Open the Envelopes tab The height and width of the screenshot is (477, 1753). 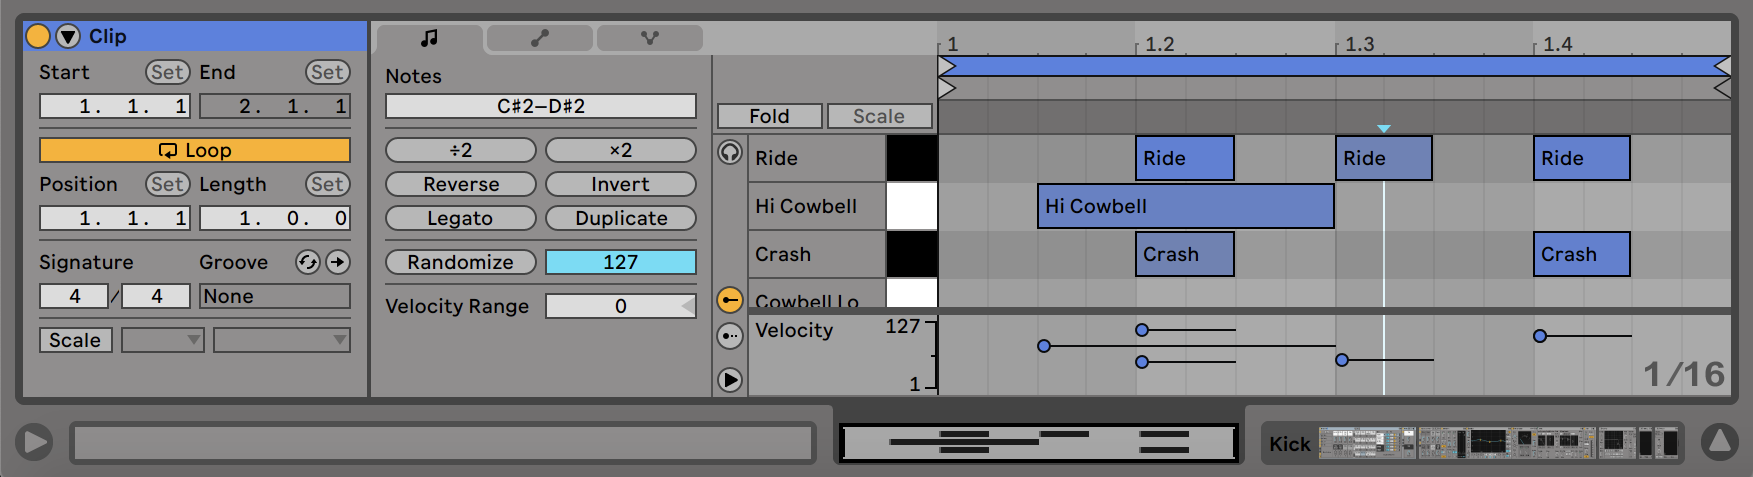coord(540,38)
